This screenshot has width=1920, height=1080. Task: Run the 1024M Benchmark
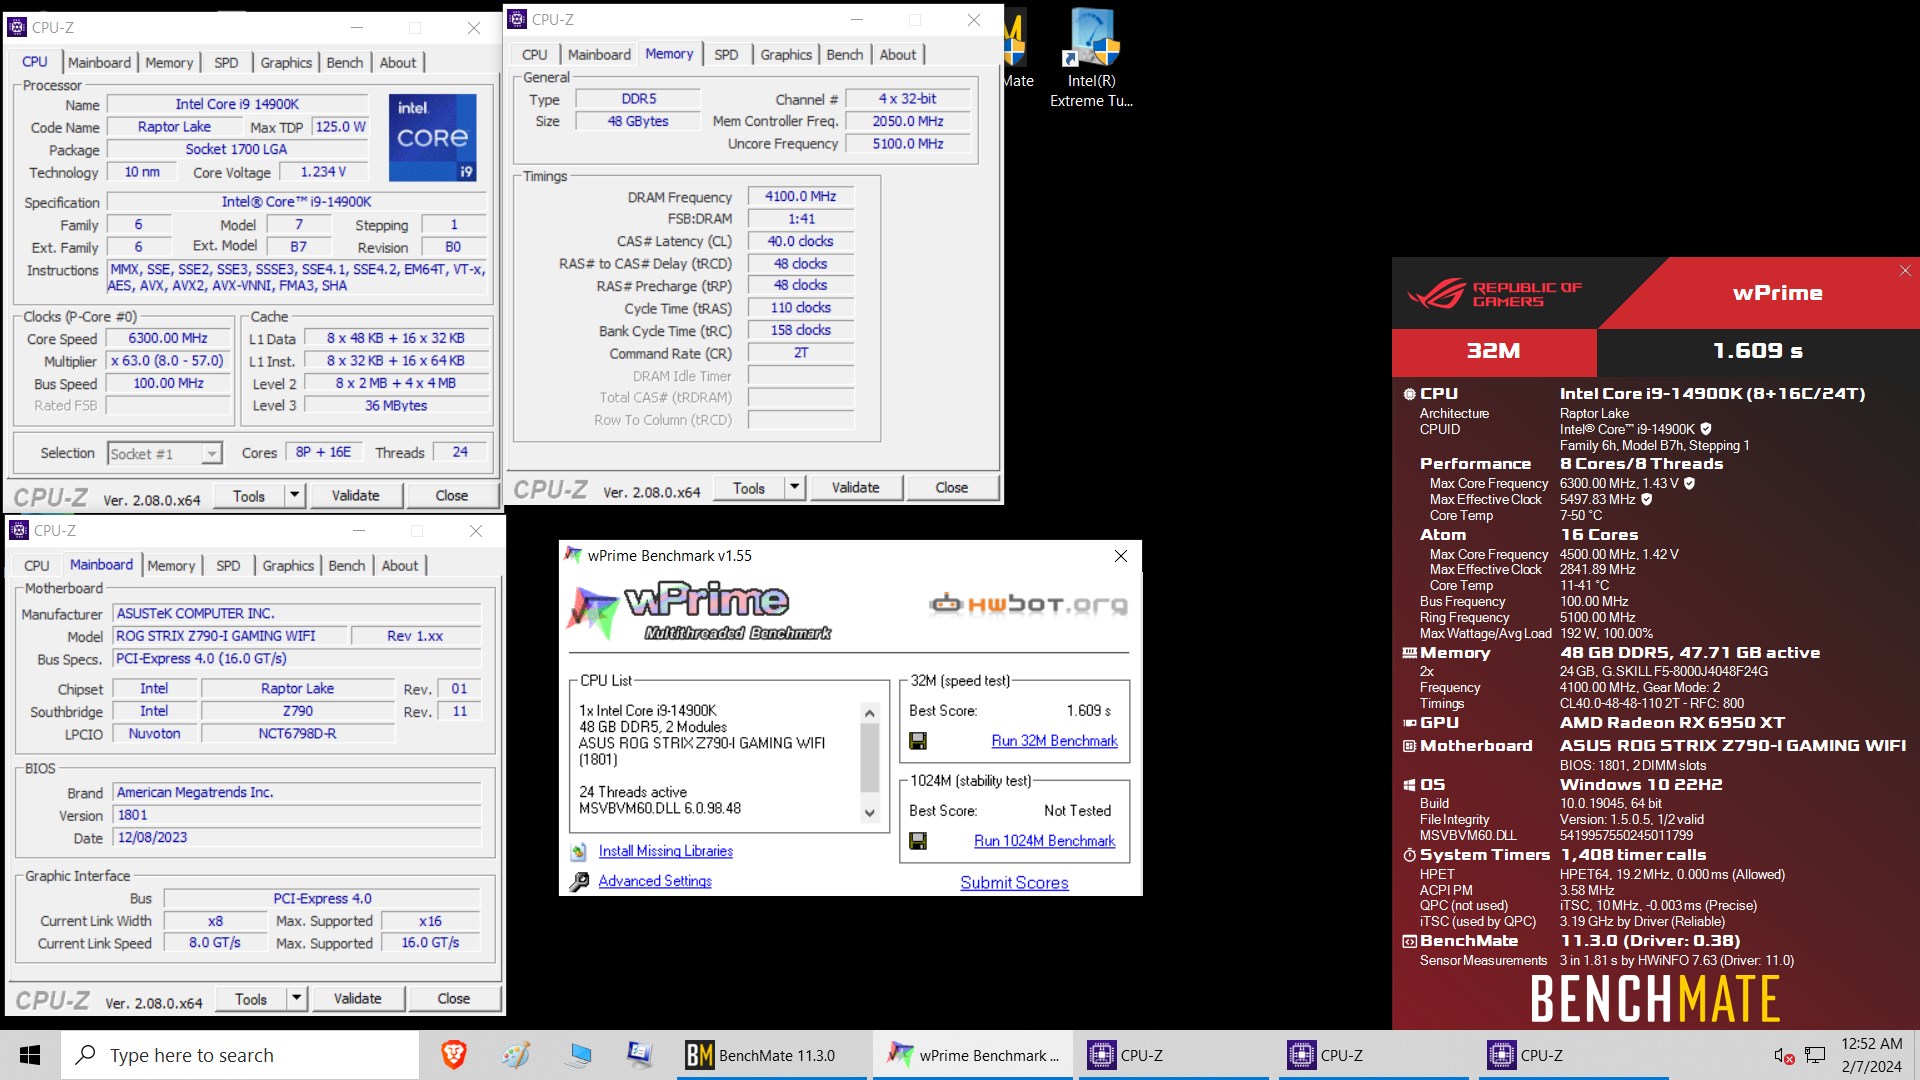(x=1044, y=841)
